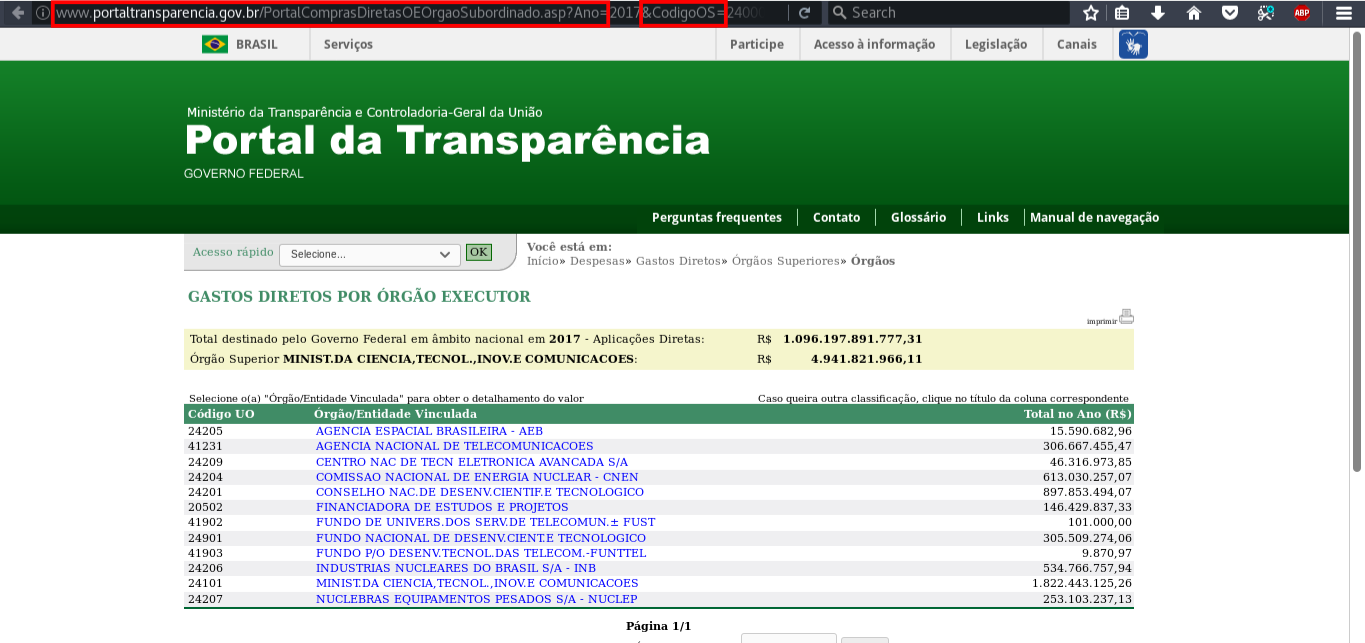Open the Acesso à informação menu

point(874,44)
